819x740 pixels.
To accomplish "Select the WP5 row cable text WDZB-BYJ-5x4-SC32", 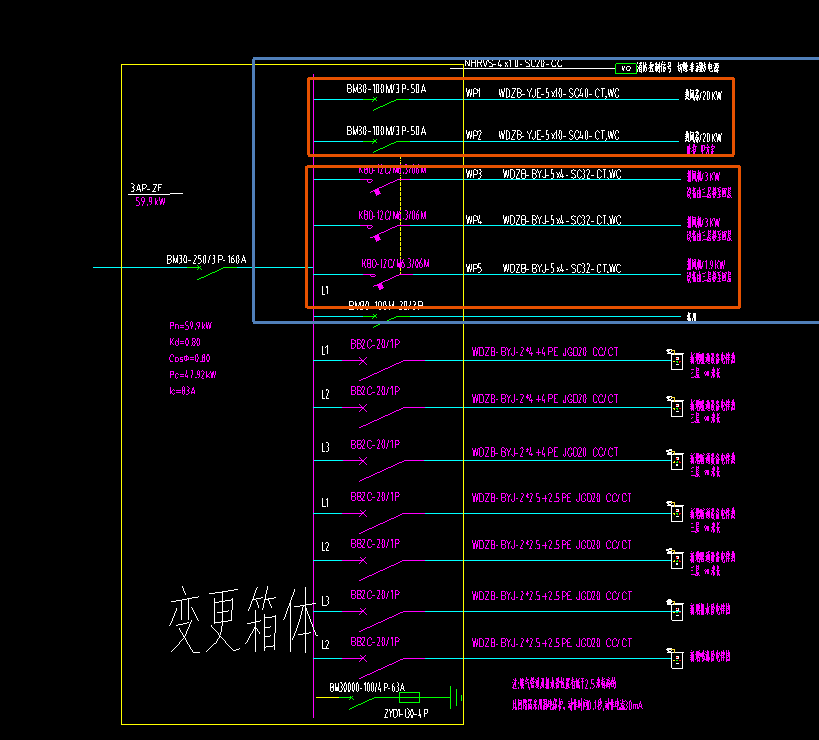I will pyautogui.click(x=562, y=268).
